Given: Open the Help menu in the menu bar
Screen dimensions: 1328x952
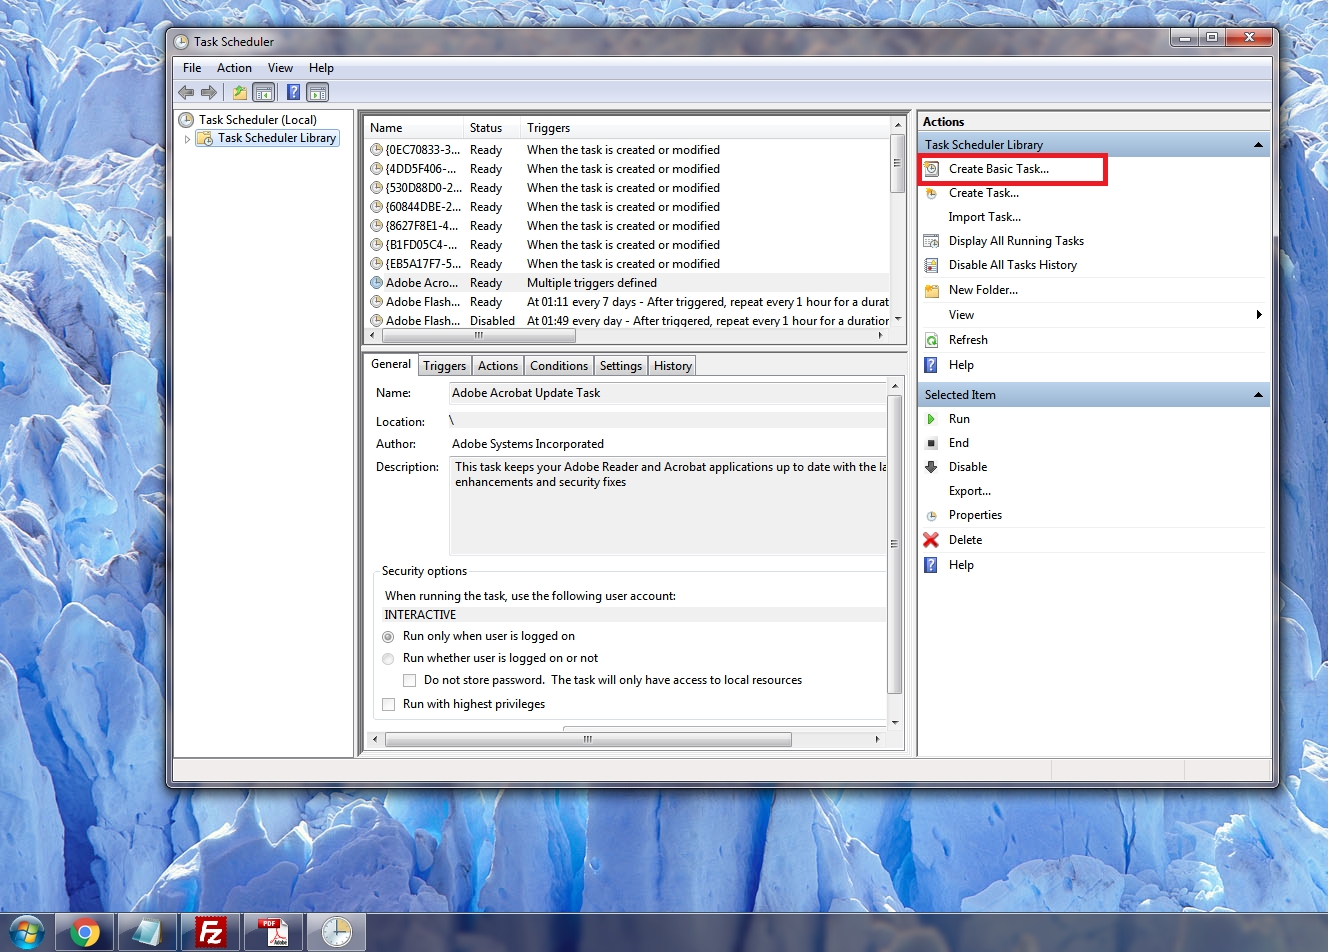Looking at the screenshot, I should coord(321,68).
